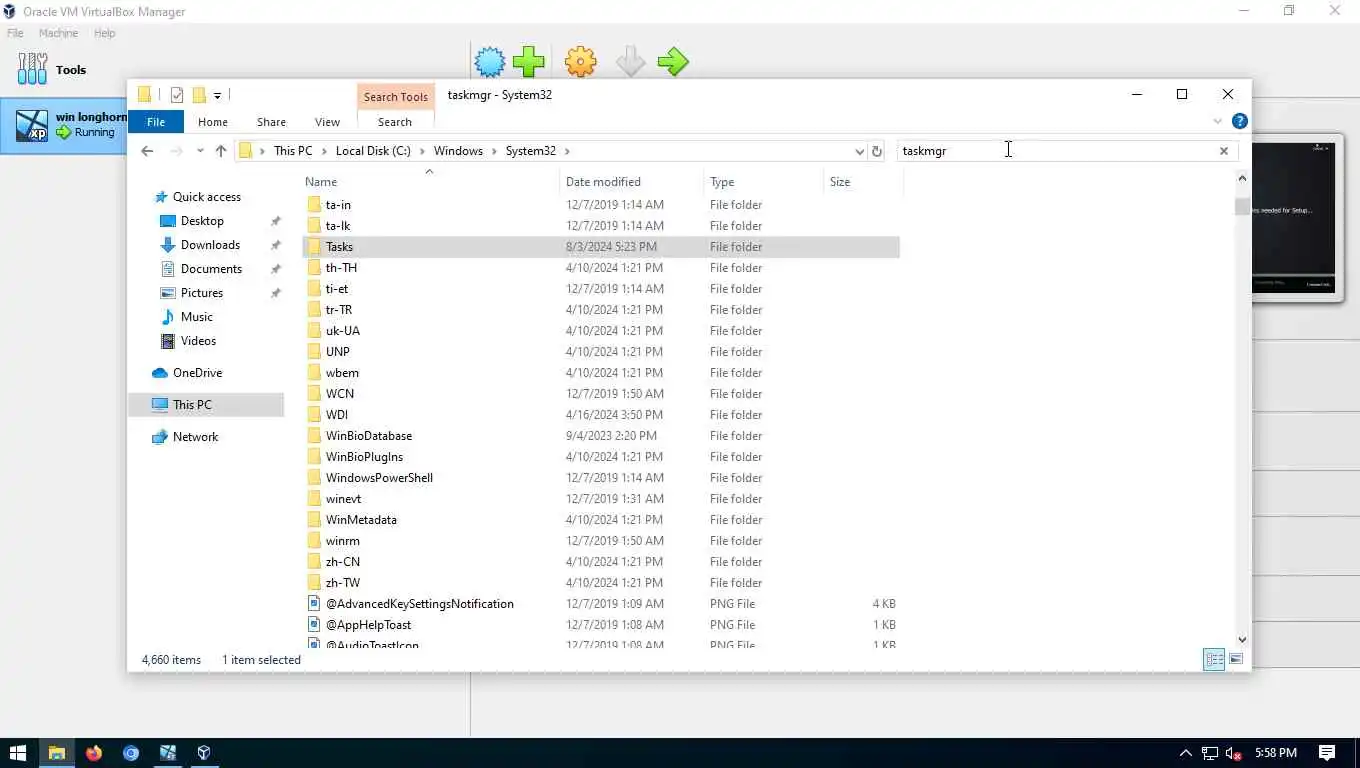The image size is (1360, 768).
Task: Click the VirtualBox New machine blue icon
Action: coord(490,62)
